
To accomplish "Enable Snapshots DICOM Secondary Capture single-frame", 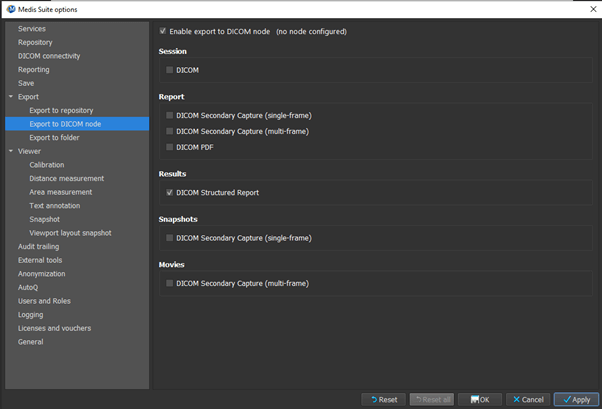I will 170,238.
